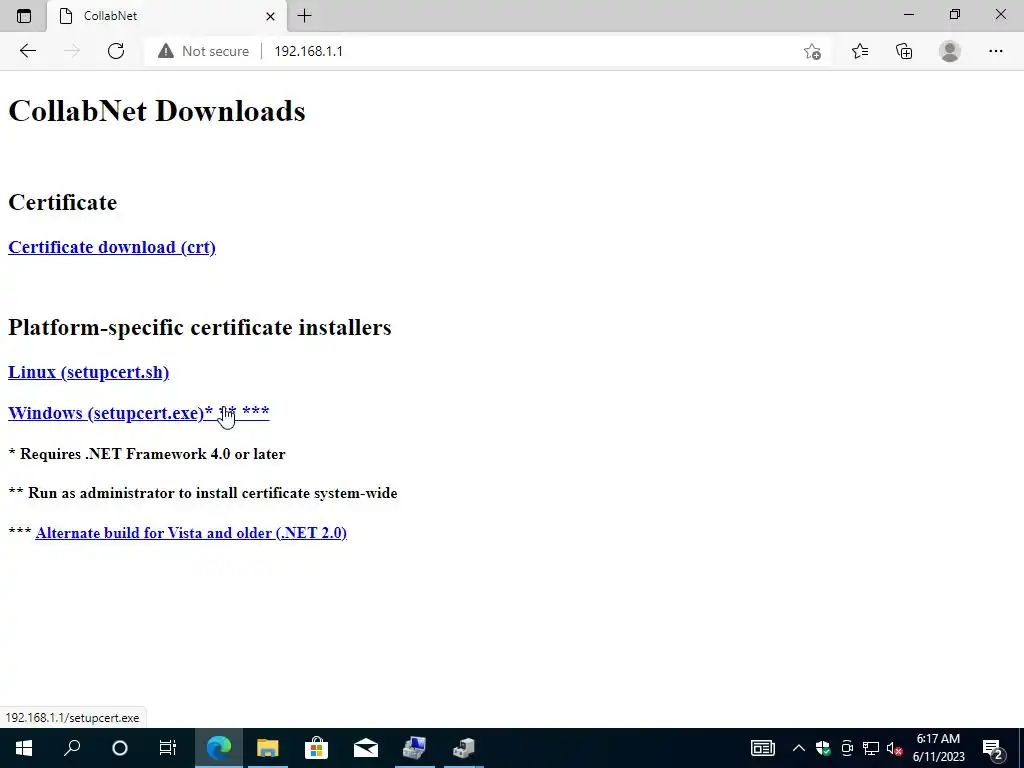This screenshot has width=1024, height=768.
Task: Open News and interests widget
Action: (x=762, y=748)
